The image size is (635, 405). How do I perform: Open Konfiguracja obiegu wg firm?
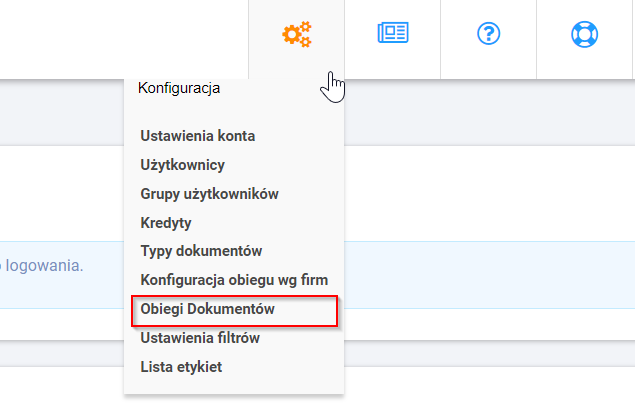pyautogui.click(x=234, y=280)
